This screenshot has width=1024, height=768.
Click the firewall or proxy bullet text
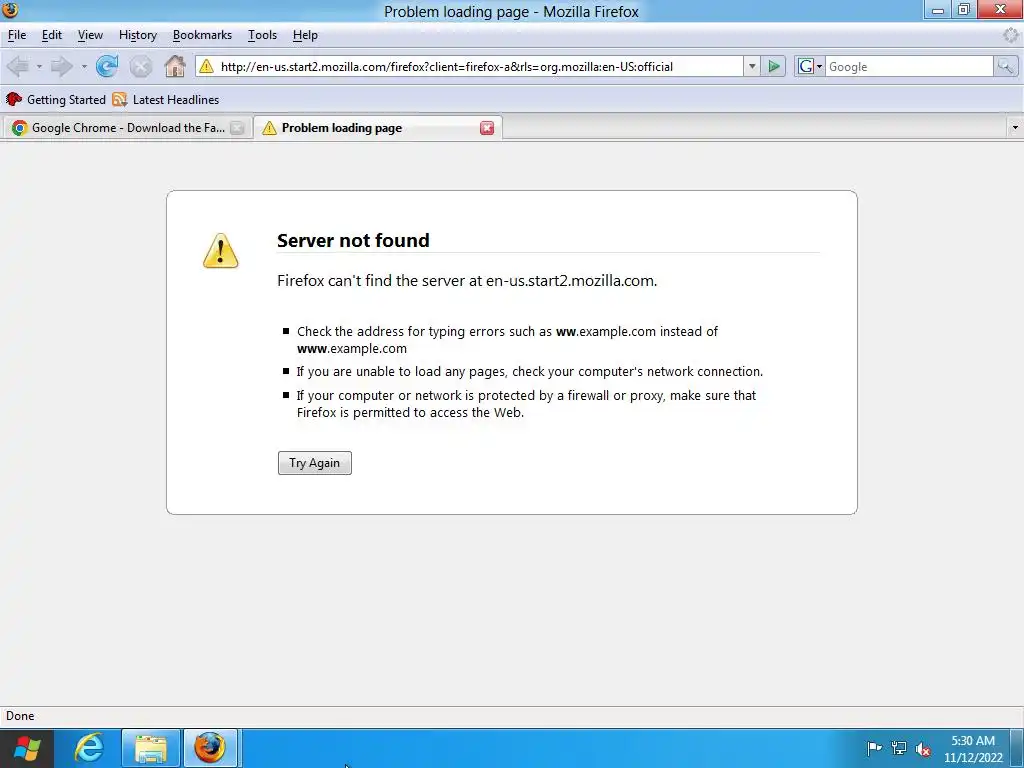(x=526, y=404)
